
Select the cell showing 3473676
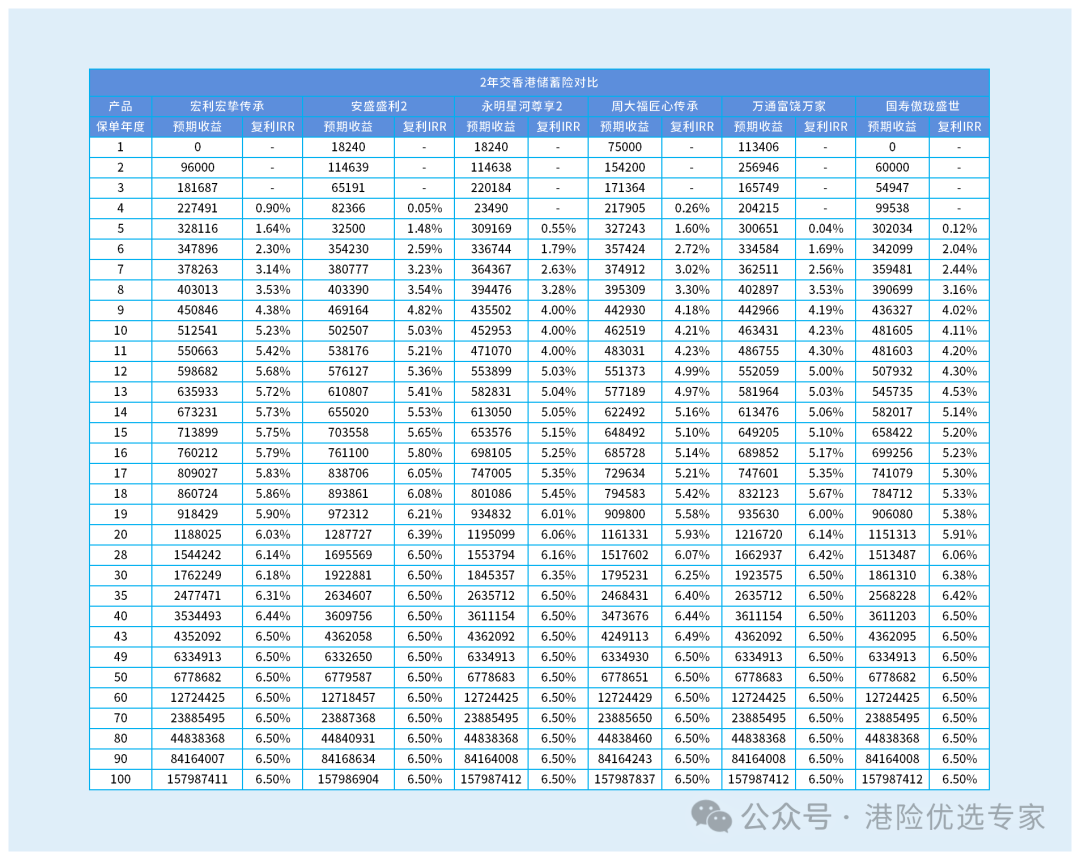(x=625, y=616)
